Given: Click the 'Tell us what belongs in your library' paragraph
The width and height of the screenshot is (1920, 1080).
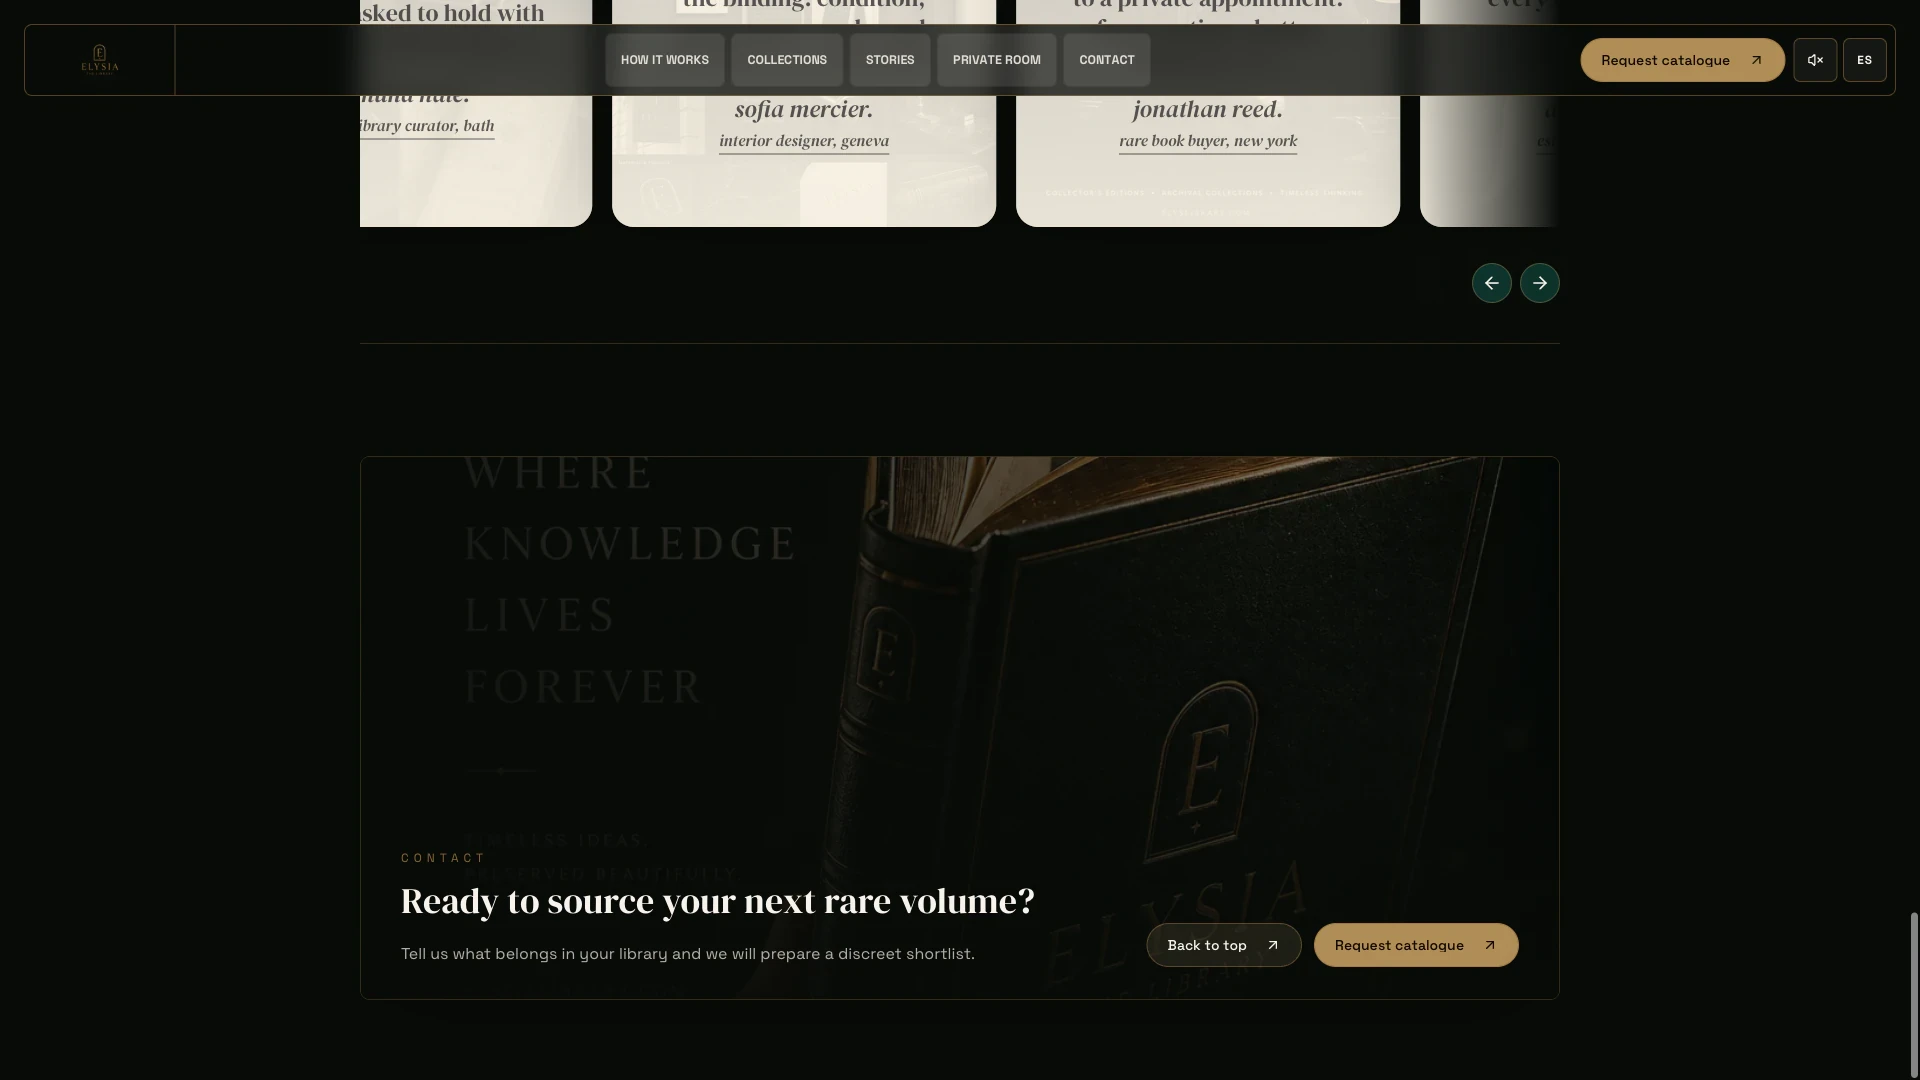Looking at the screenshot, I should 688,954.
